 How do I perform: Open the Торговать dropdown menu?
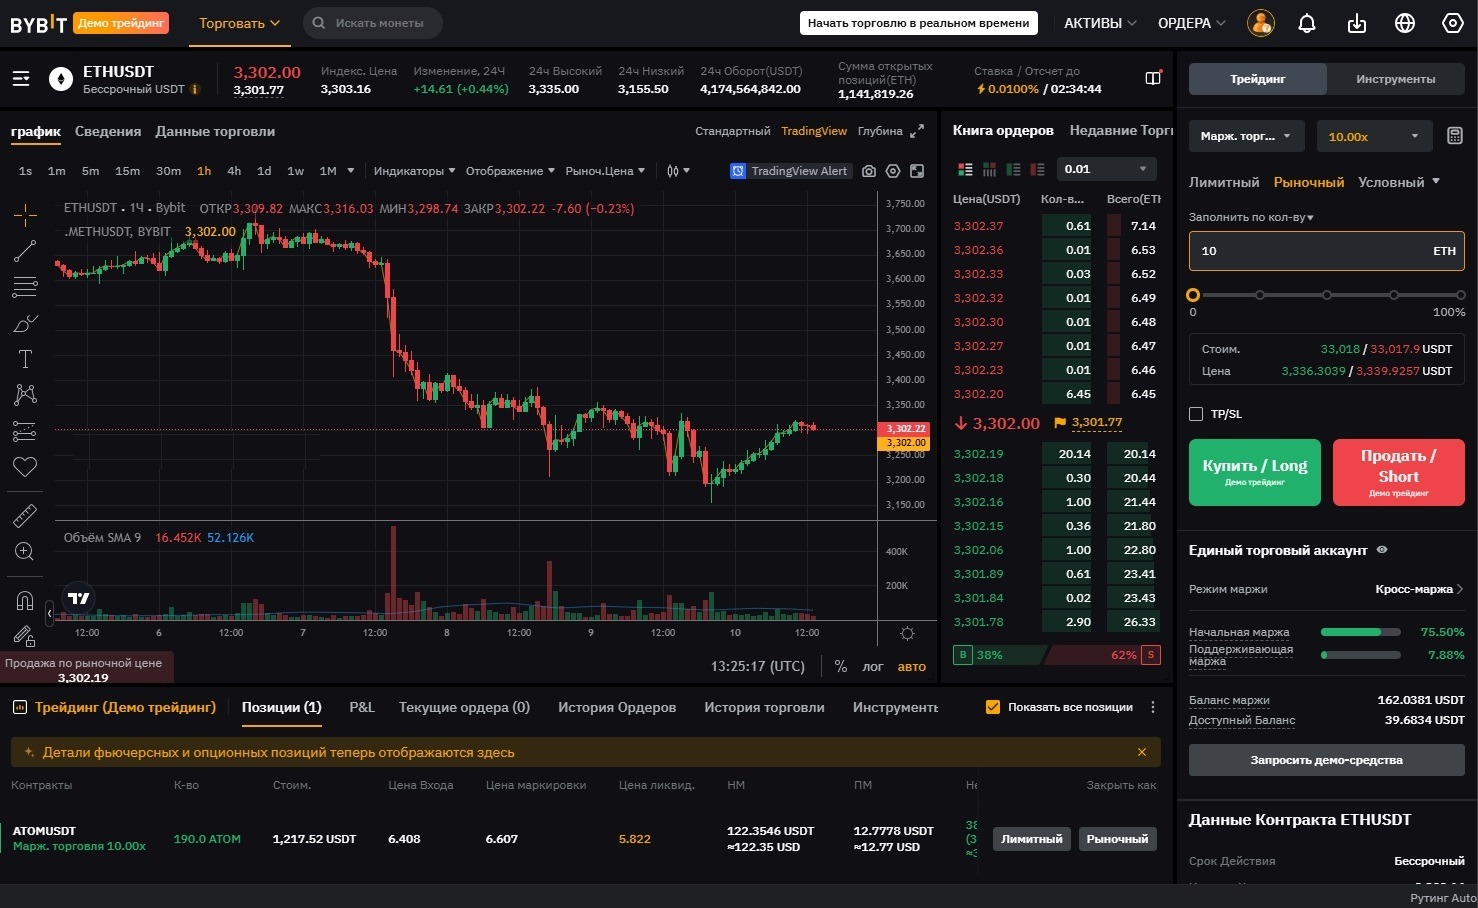(x=239, y=23)
